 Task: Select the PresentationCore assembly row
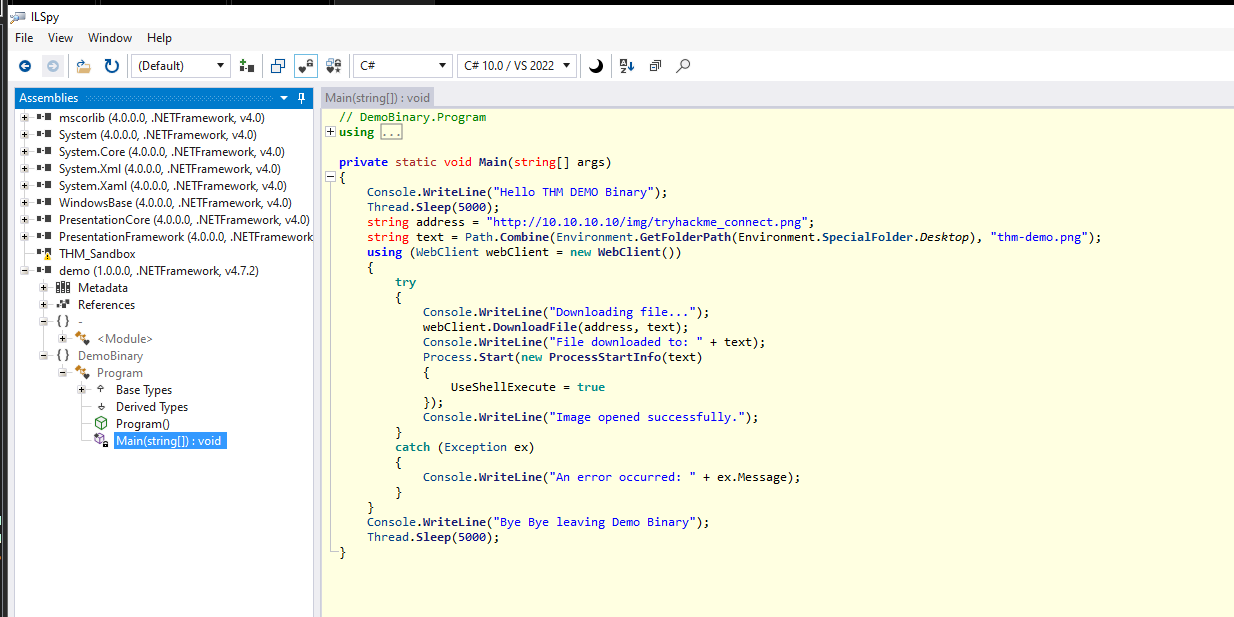(x=184, y=220)
